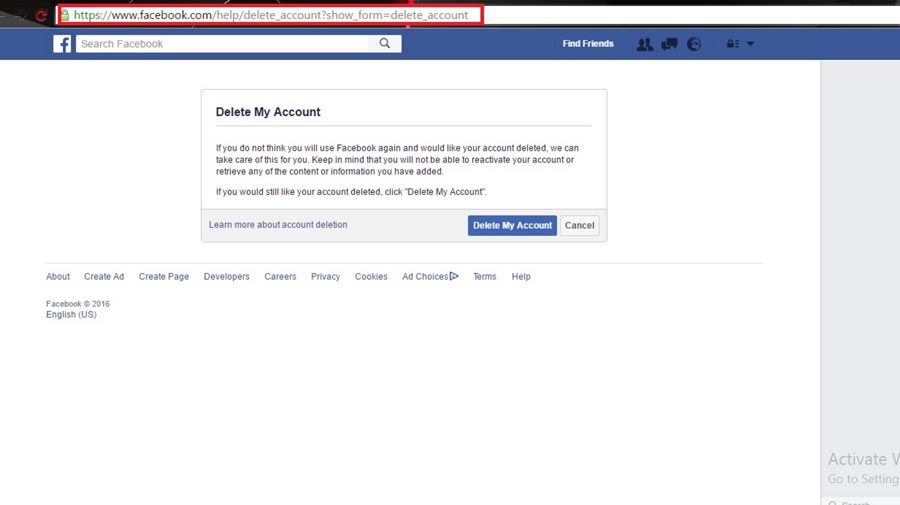Open the messages icon
Viewport: 900px width, 505px height.
[670, 44]
